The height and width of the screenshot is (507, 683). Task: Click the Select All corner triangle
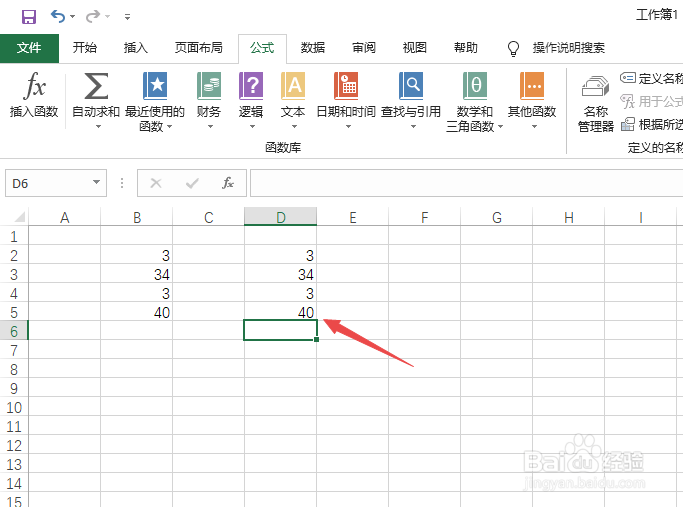click(x=19, y=217)
